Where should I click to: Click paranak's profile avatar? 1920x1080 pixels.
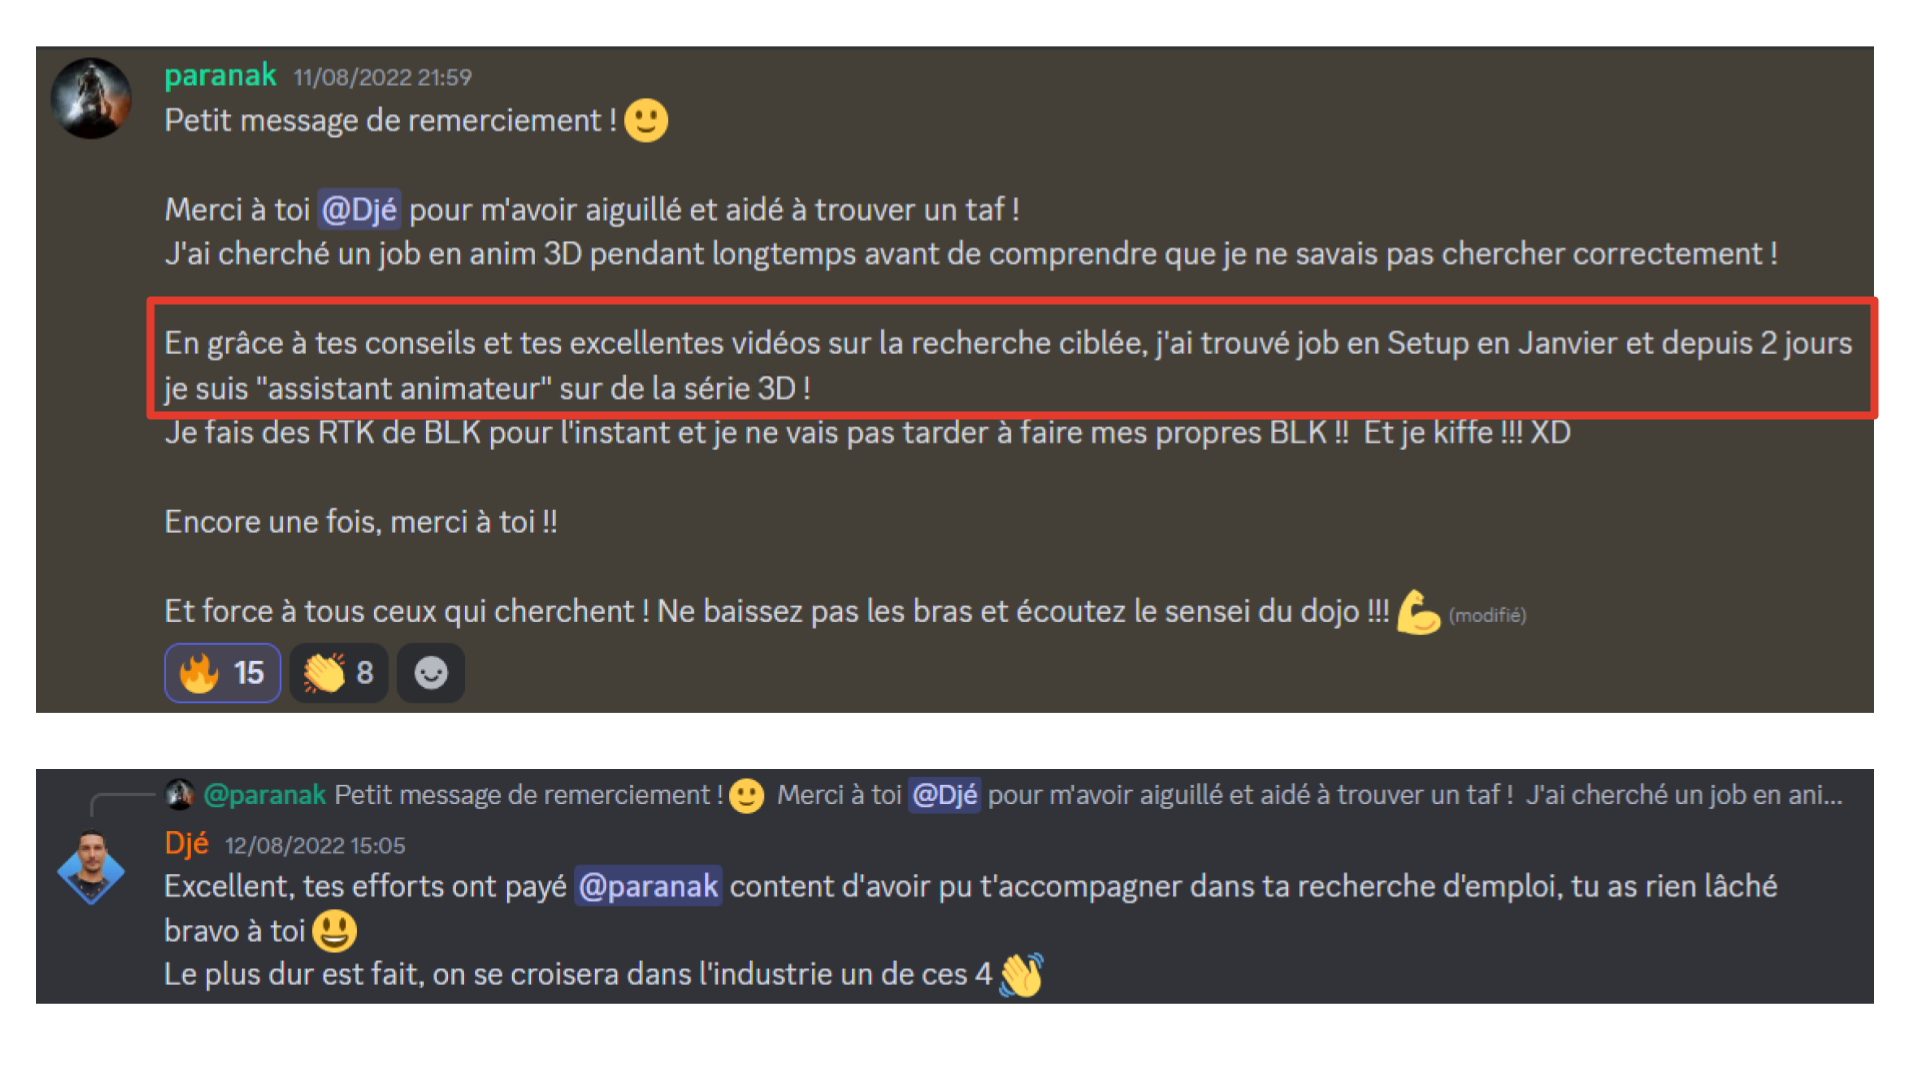(91, 98)
